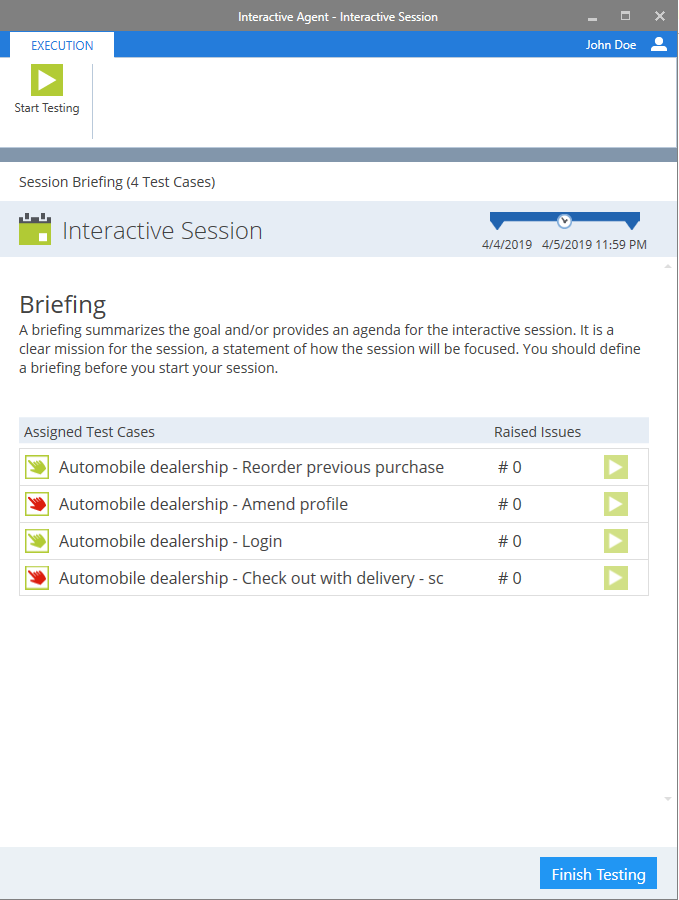Click the John Doe user profile icon
The width and height of the screenshot is (679, 900).
[658, 45]
